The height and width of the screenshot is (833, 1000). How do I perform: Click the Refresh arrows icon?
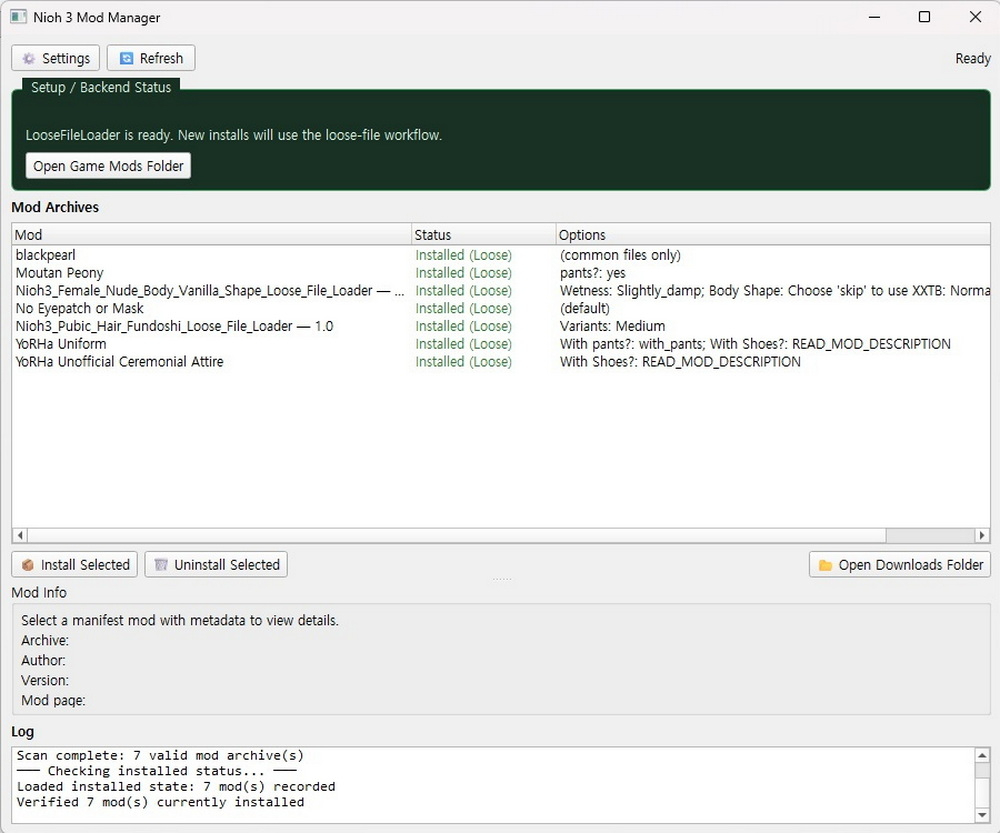pos(126,59)
